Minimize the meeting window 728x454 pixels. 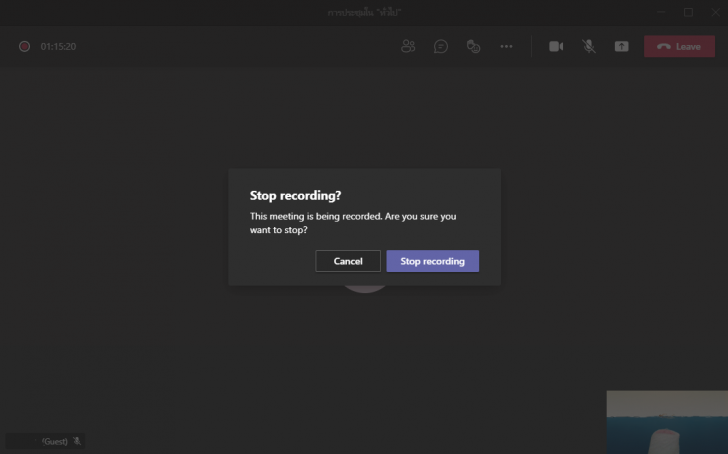[661, 13]
